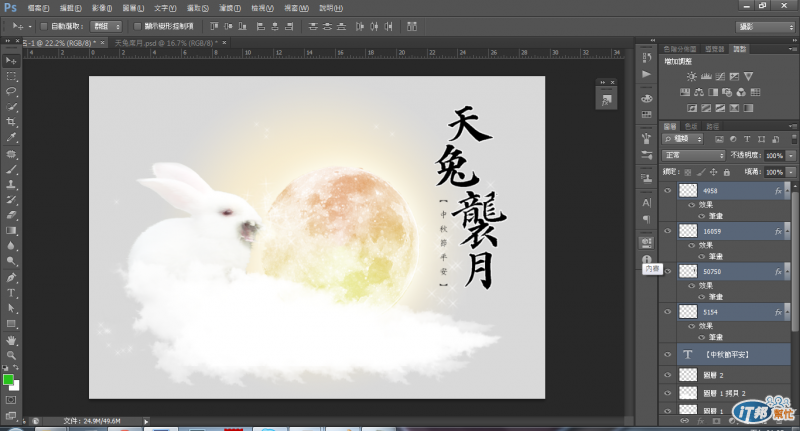Select the Eraser tool
Viewport: 800px width, 431px height.
click(x=11, y=215)
